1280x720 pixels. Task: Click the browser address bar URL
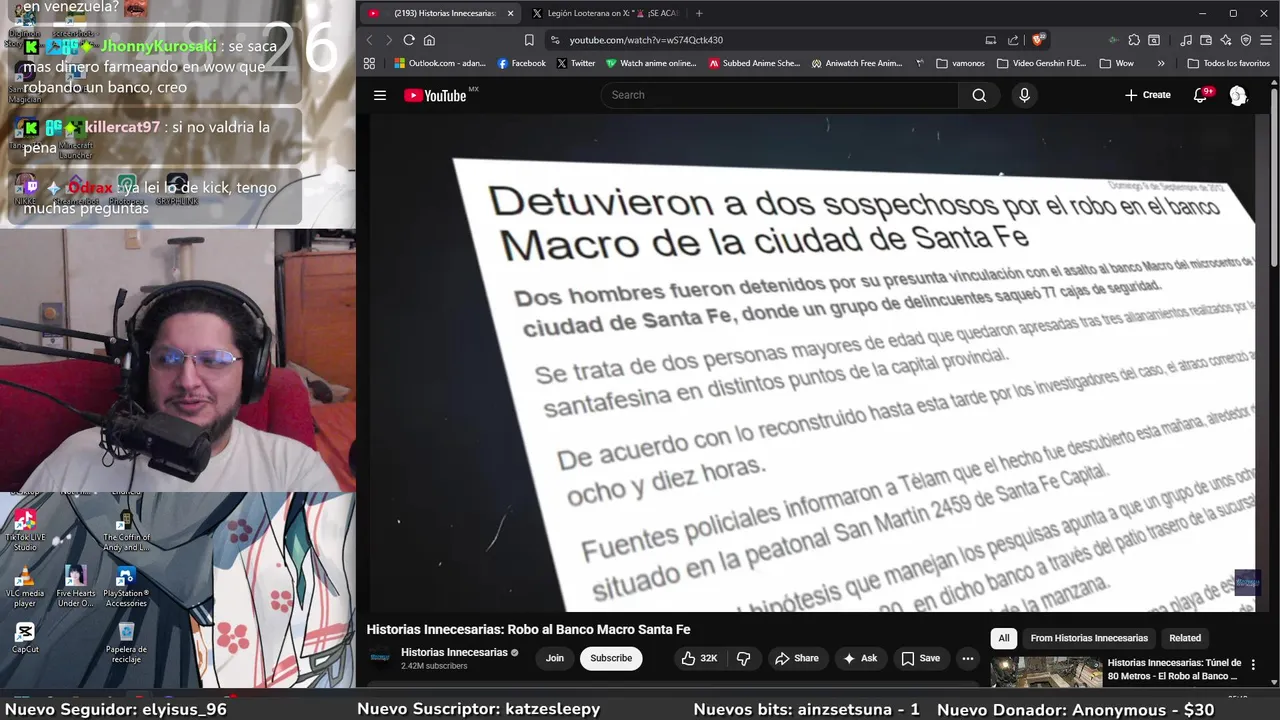646,40
